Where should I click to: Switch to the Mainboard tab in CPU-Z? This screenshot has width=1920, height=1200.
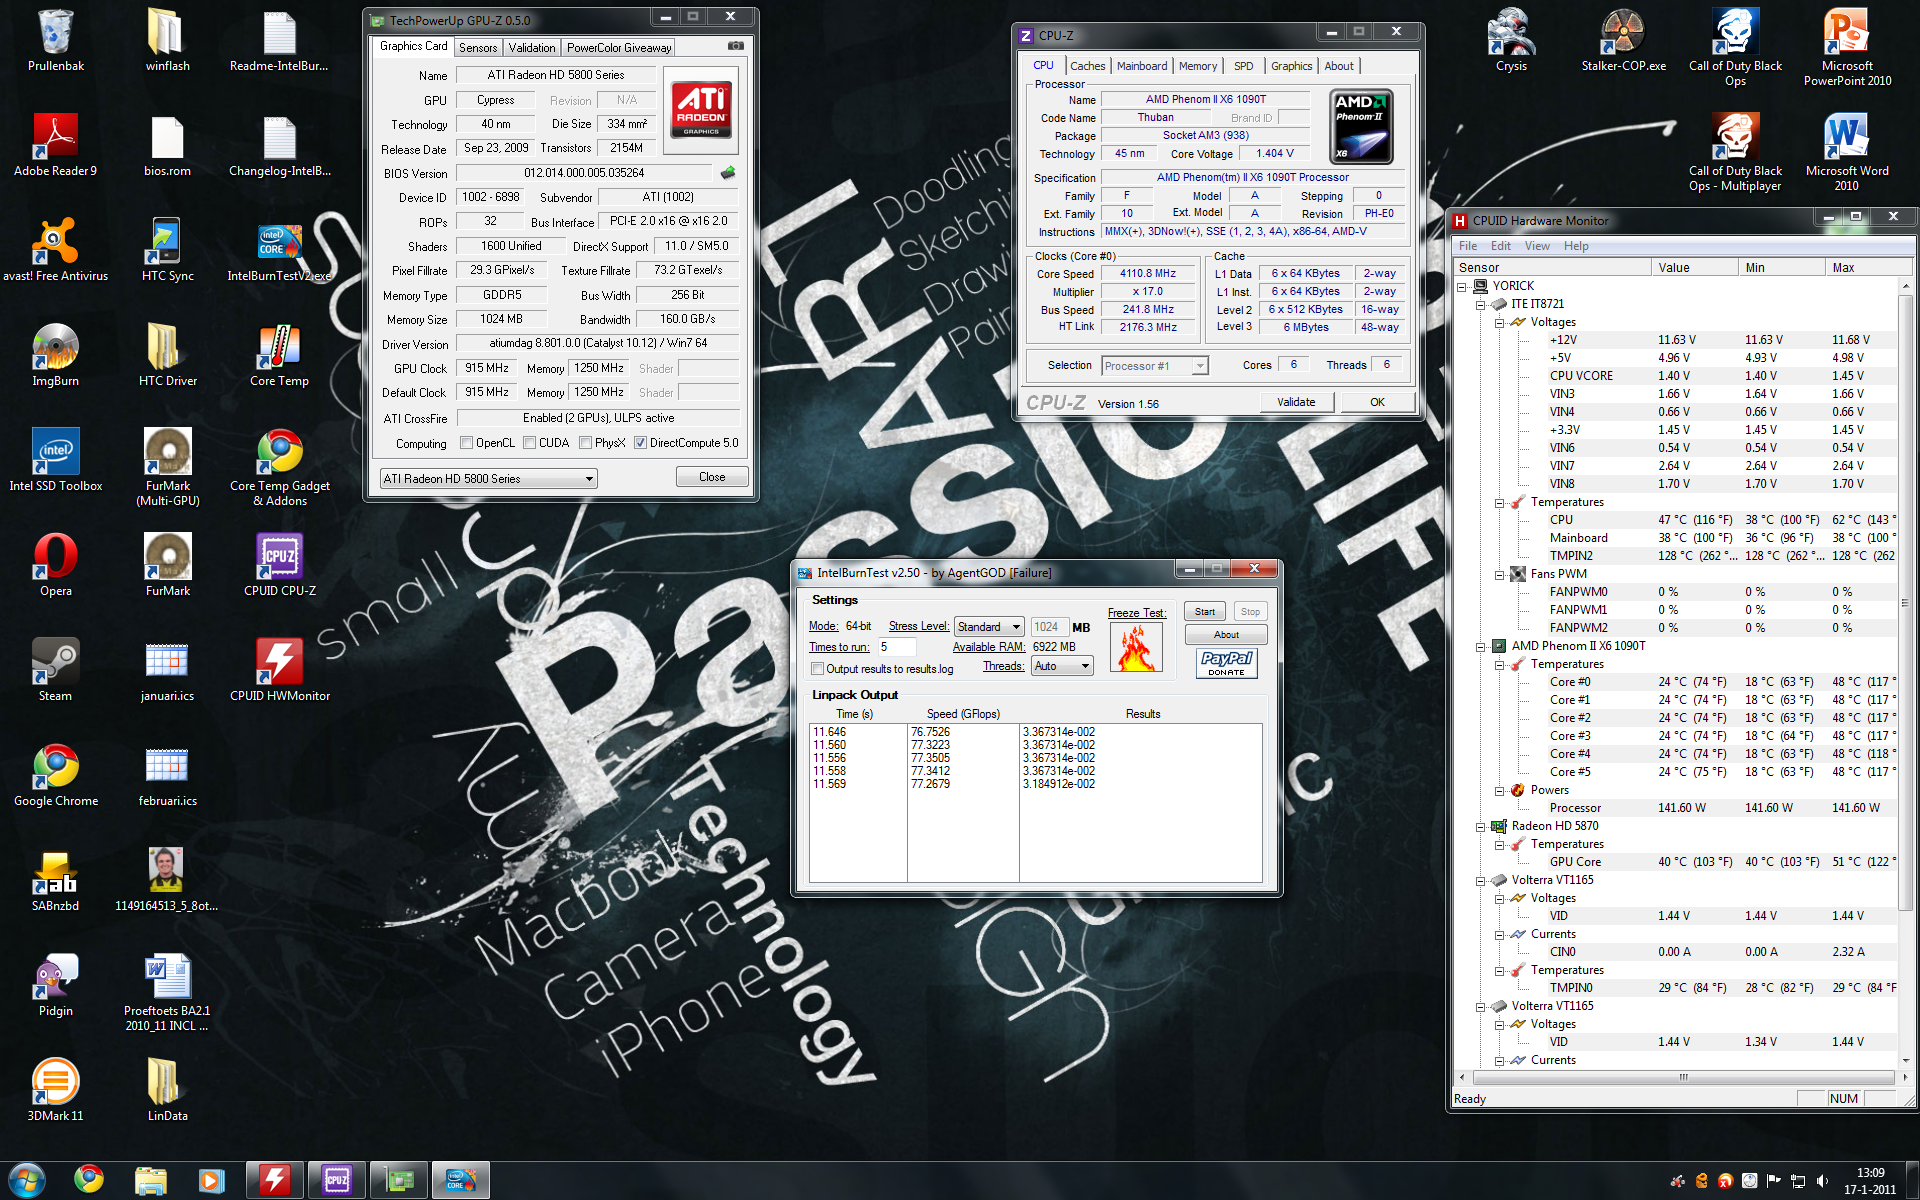click(1141, 66)
